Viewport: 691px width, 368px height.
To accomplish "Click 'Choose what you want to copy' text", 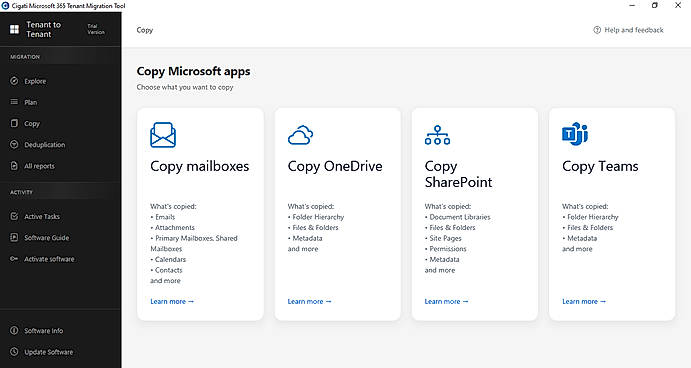I will click(185, 87).
